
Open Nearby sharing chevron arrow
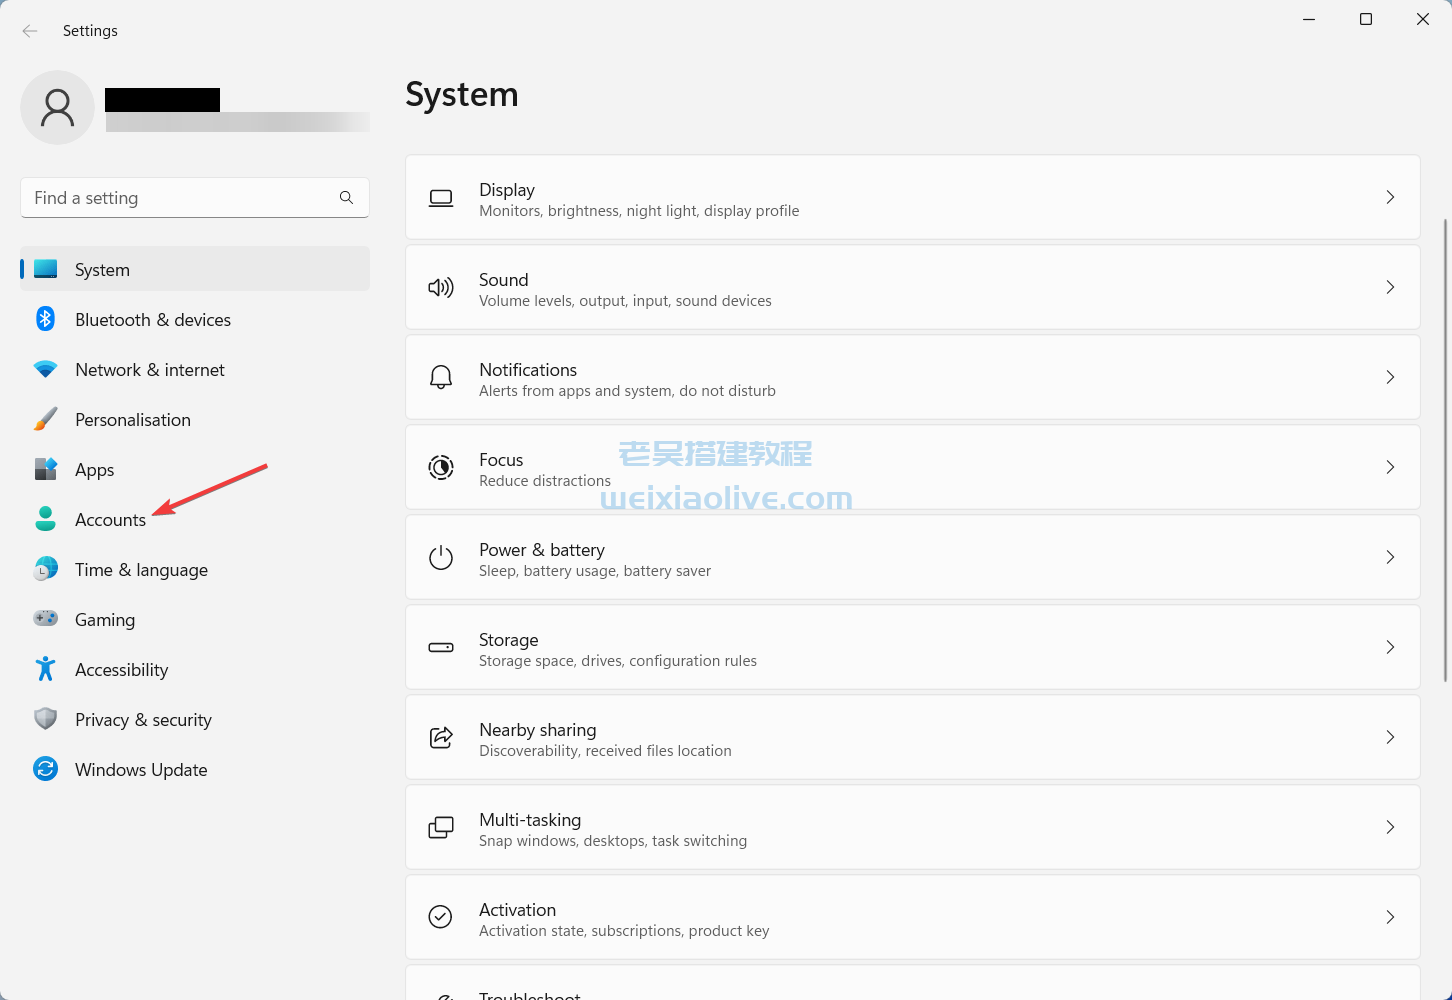tap(1390, 737)
